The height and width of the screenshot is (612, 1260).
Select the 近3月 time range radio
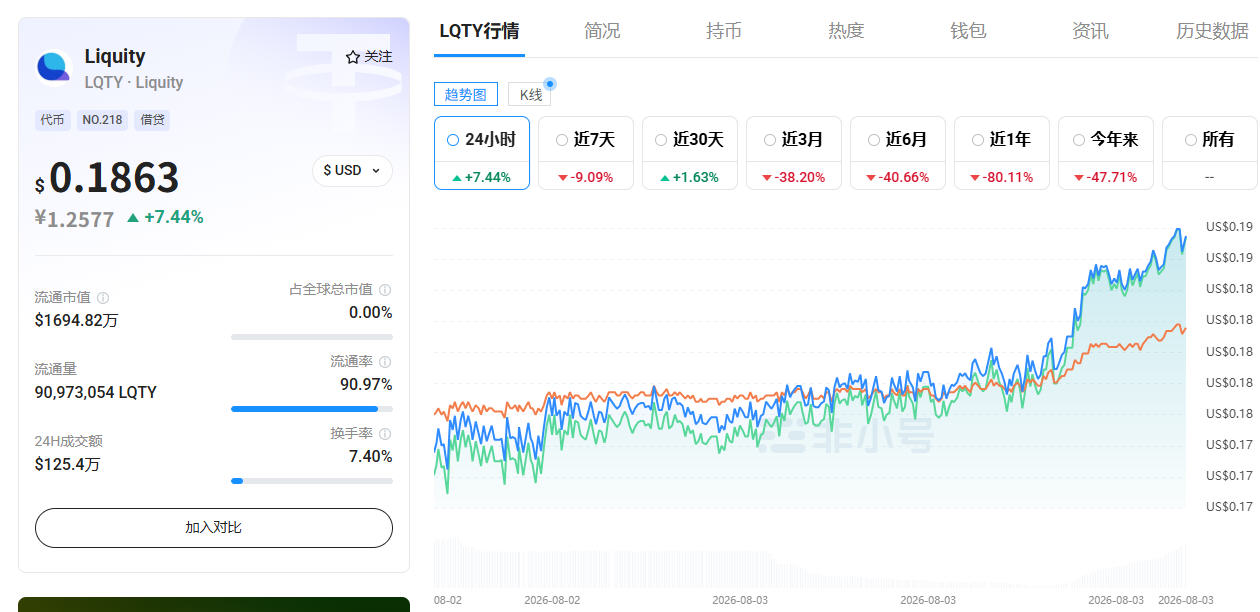click(x=769, y=140)
